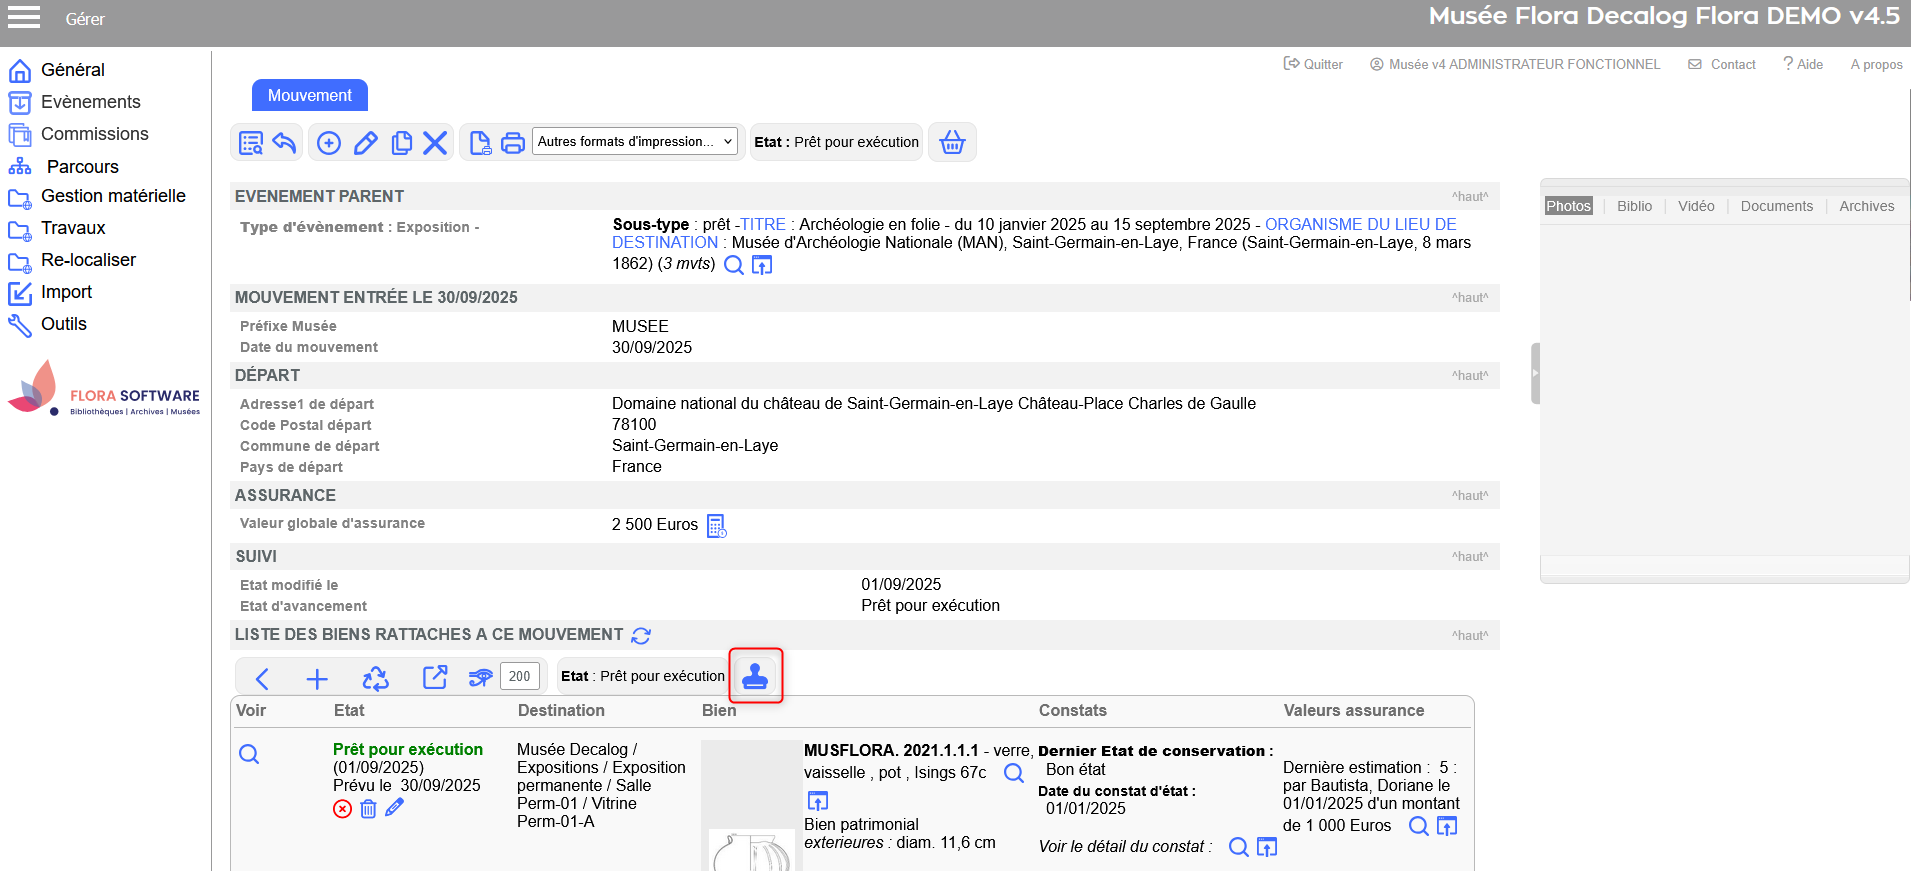Click the red circled X in the Etat column

click(342, 809)
